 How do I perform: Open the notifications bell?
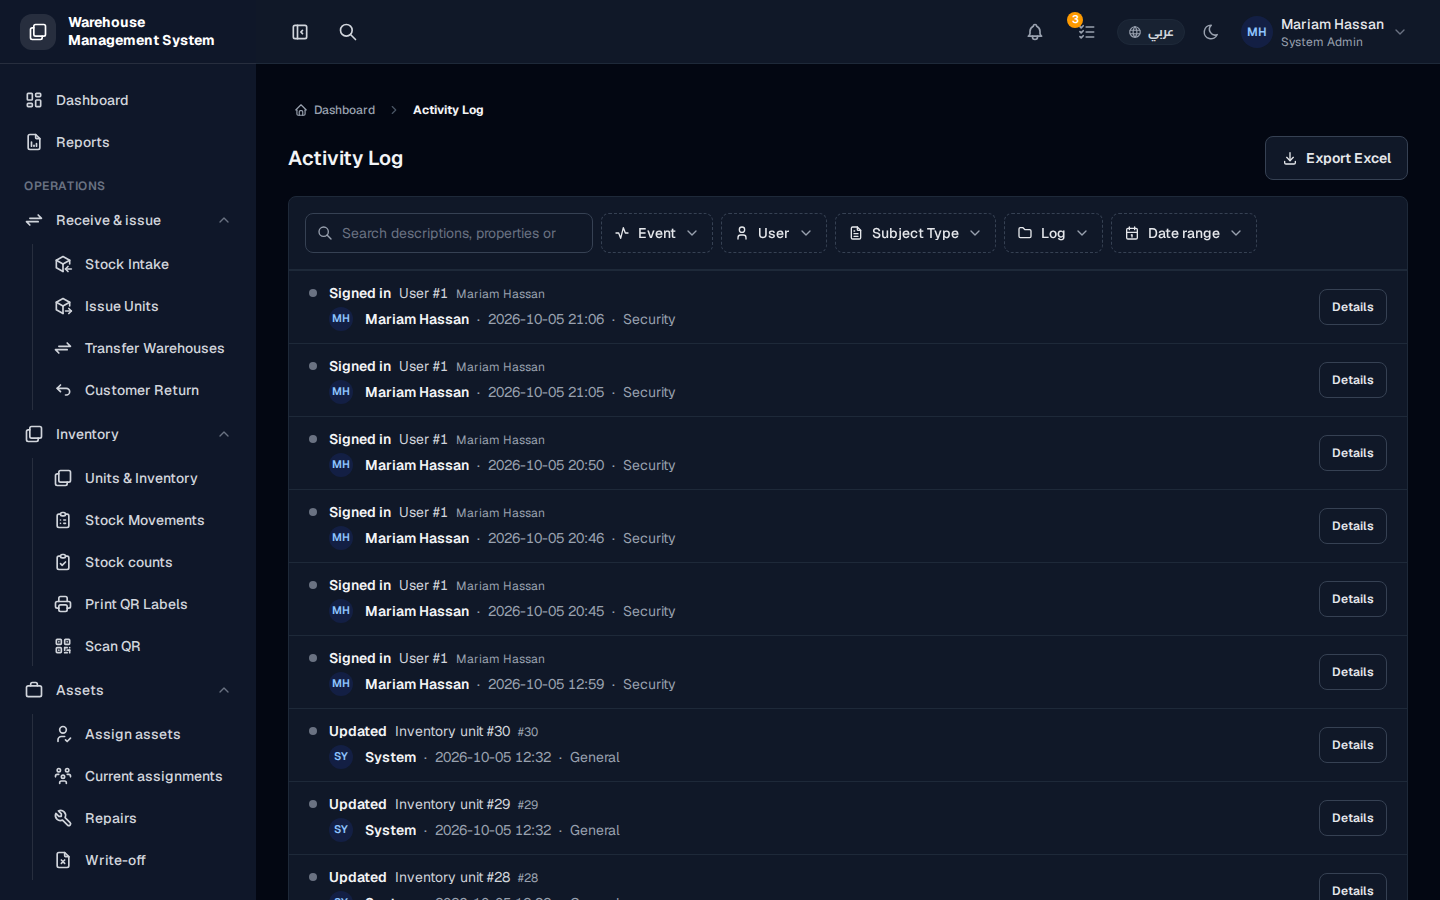(1035, 32)
